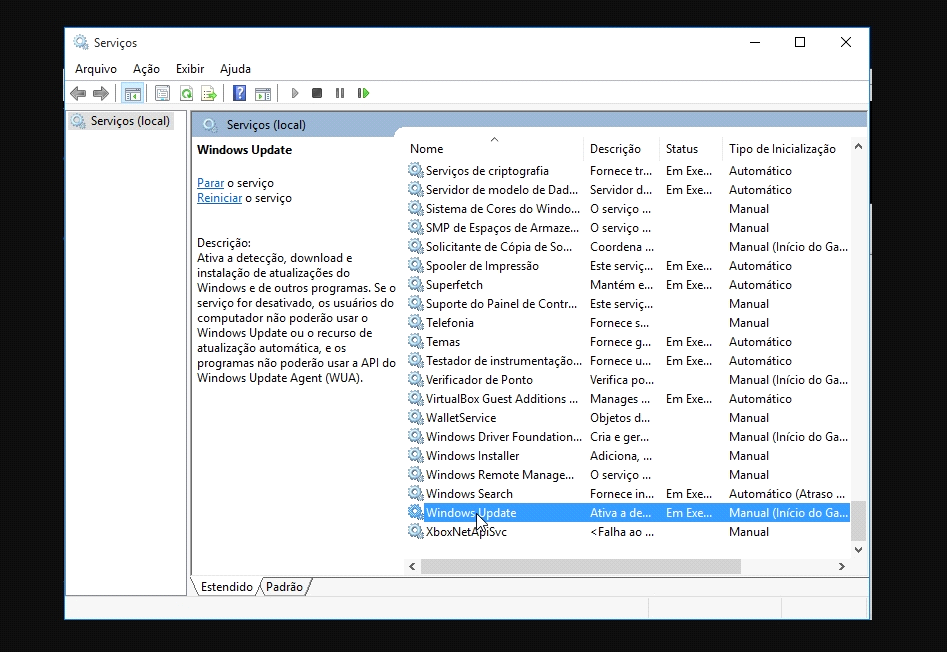
Task: Start service with the play icon
Action: point(295,93)
